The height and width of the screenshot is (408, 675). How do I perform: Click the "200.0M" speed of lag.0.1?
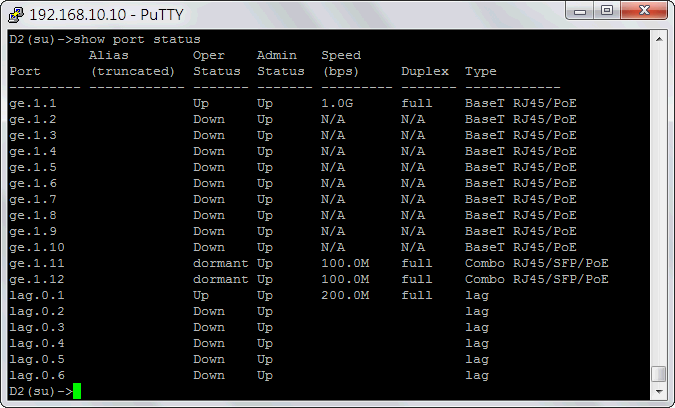click(x=345, y=296)
